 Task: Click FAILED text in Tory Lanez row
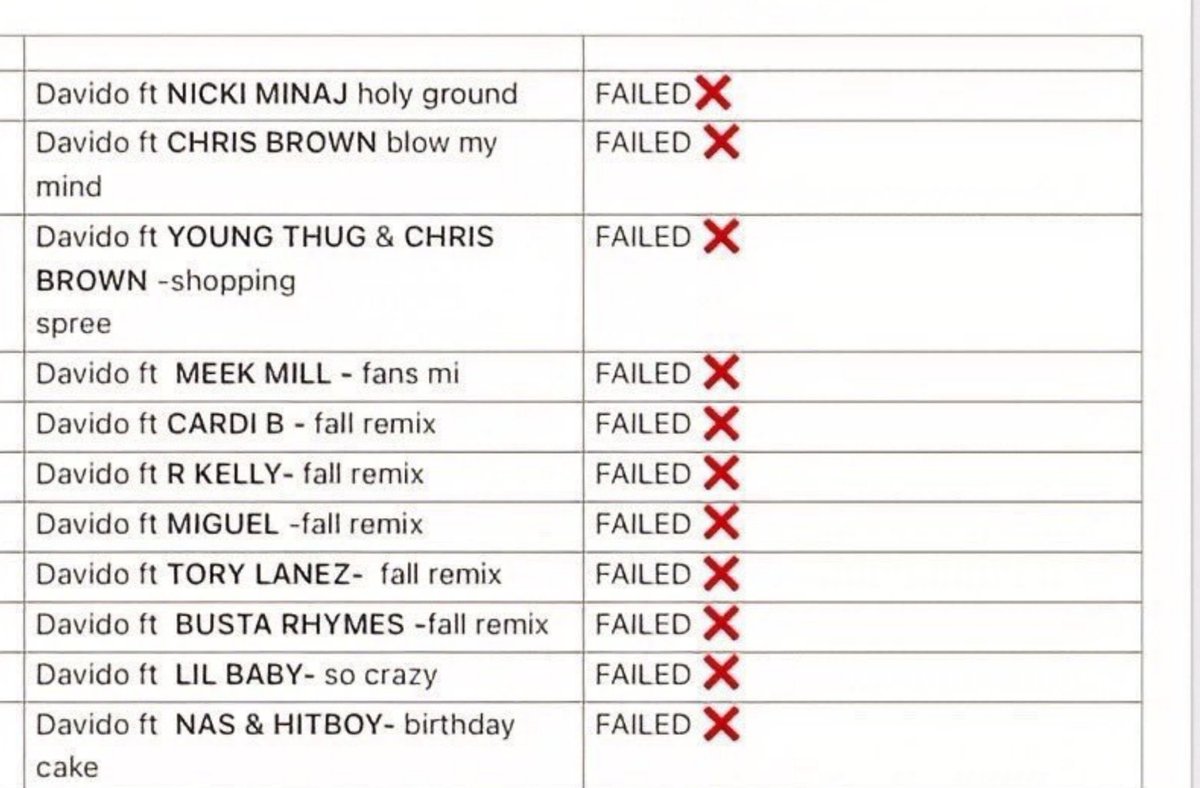(x=643, y=574)
